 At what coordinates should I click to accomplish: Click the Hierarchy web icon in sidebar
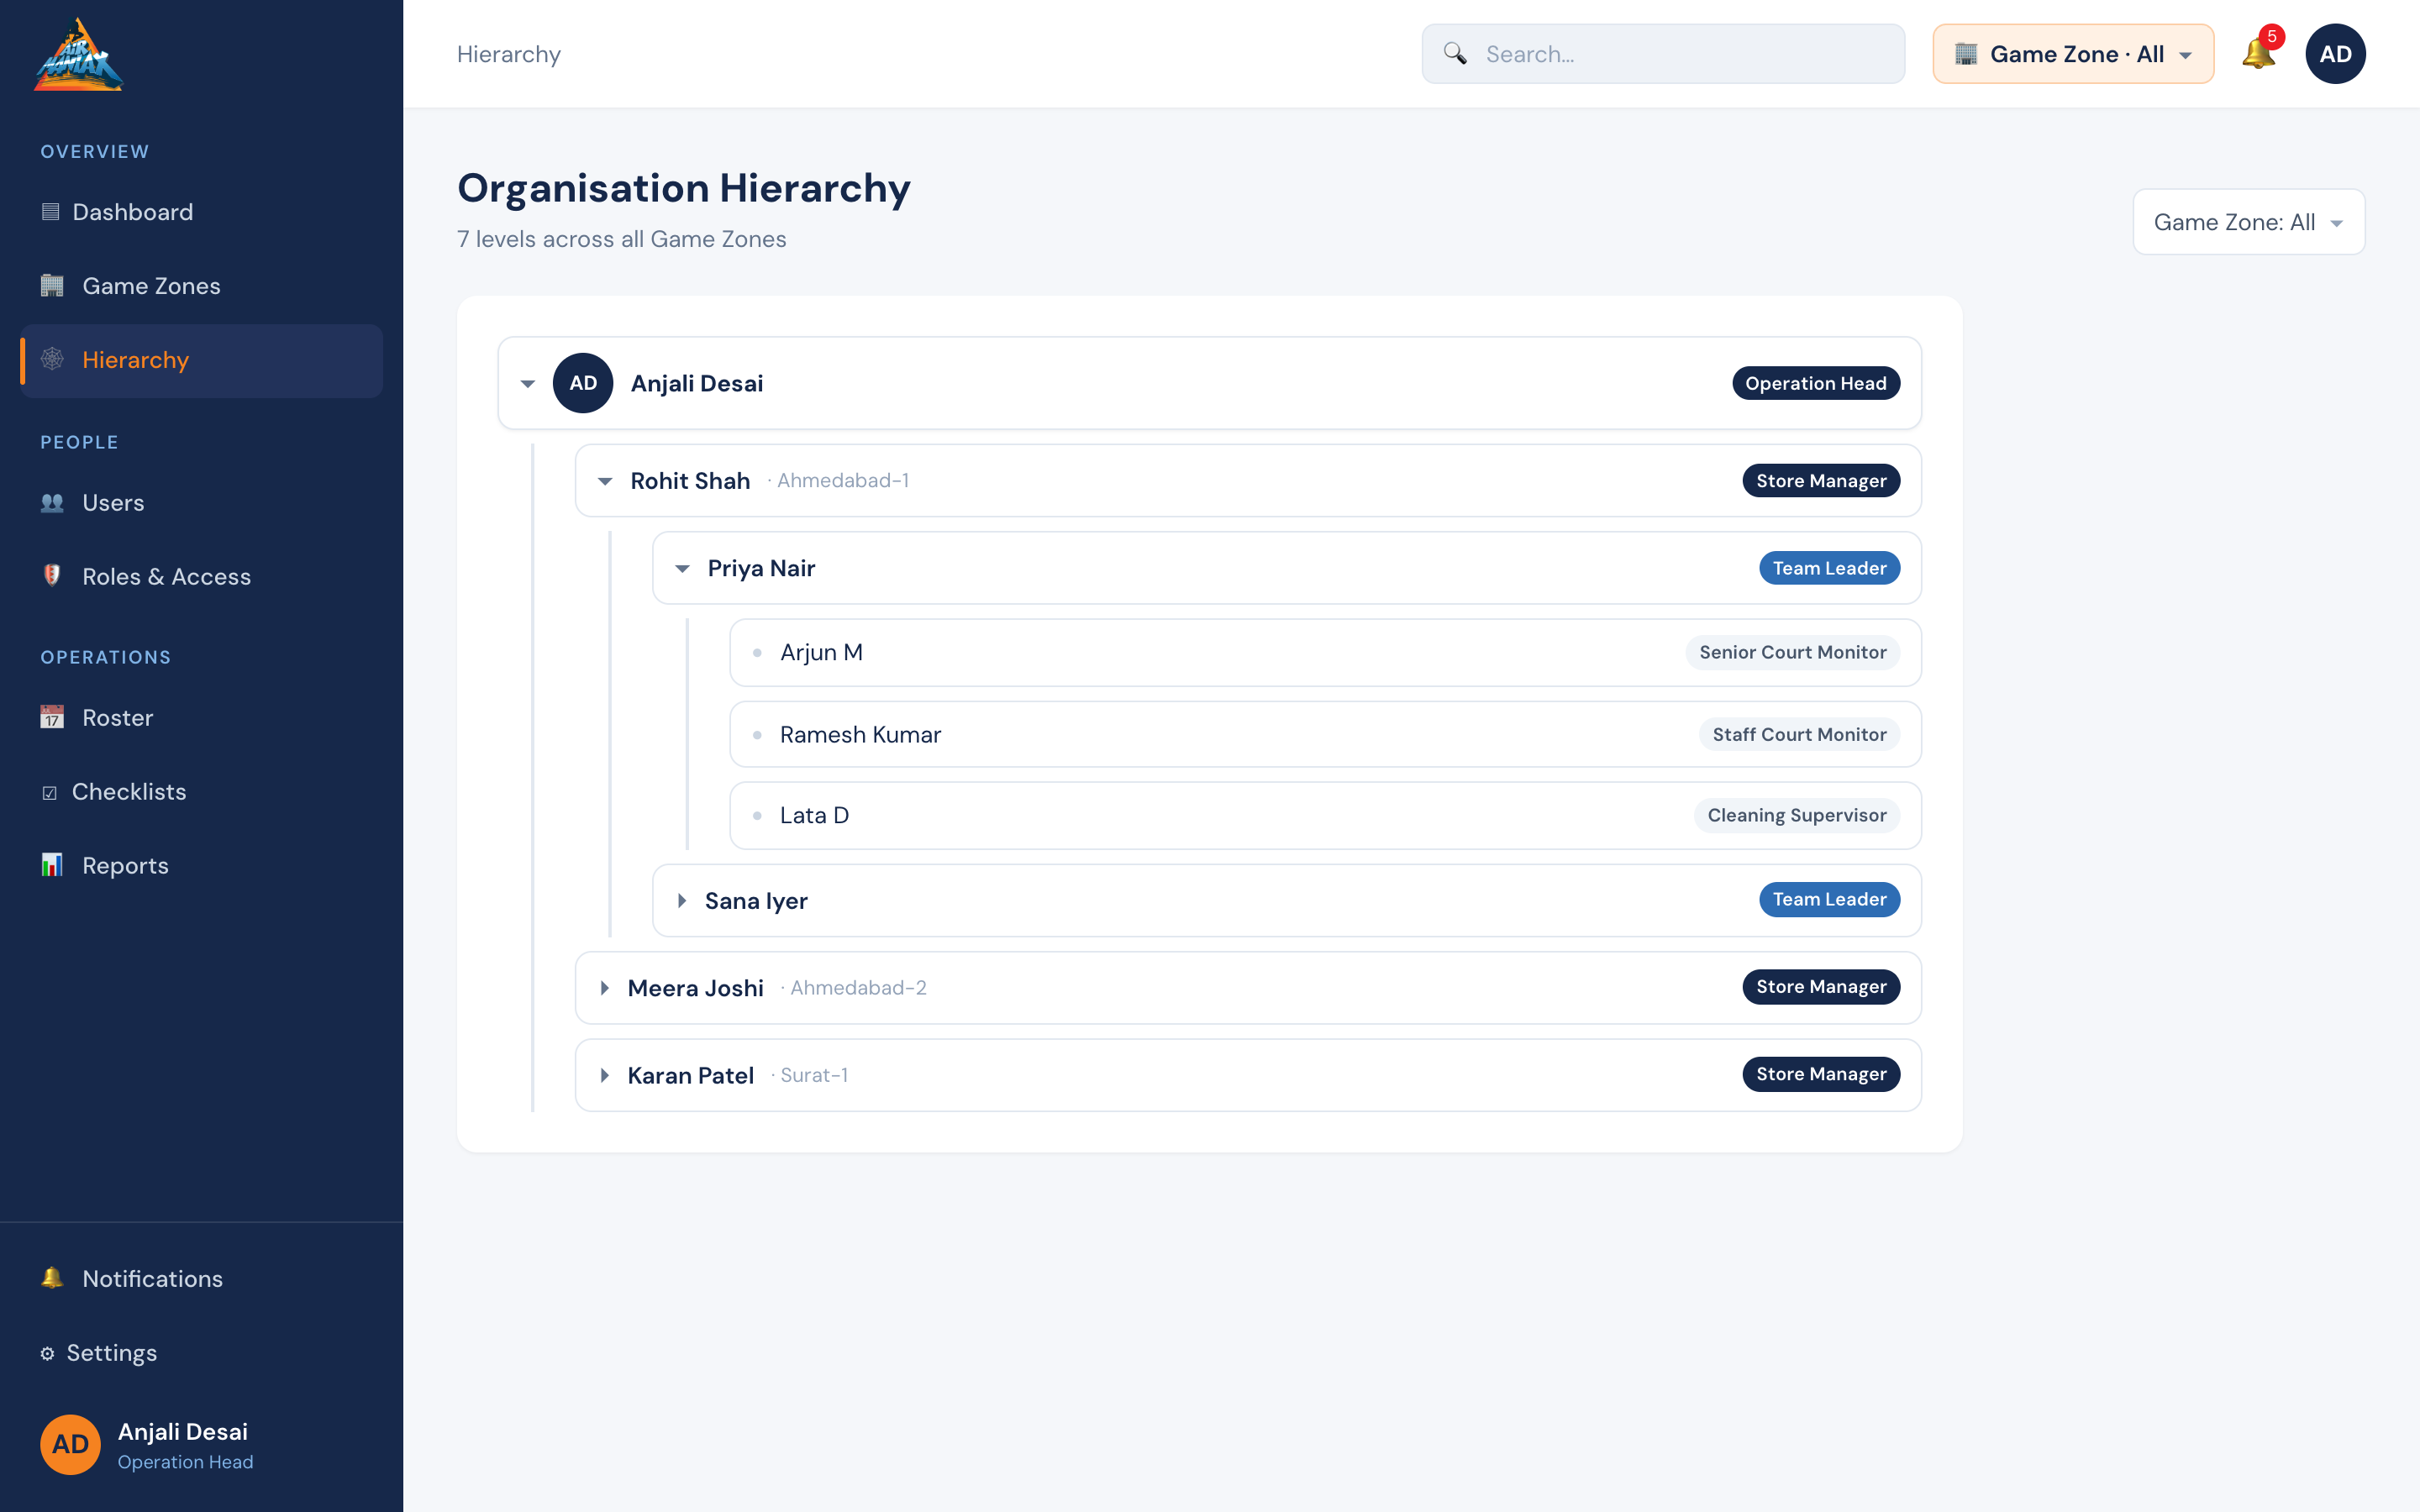(x=52, y=360)
